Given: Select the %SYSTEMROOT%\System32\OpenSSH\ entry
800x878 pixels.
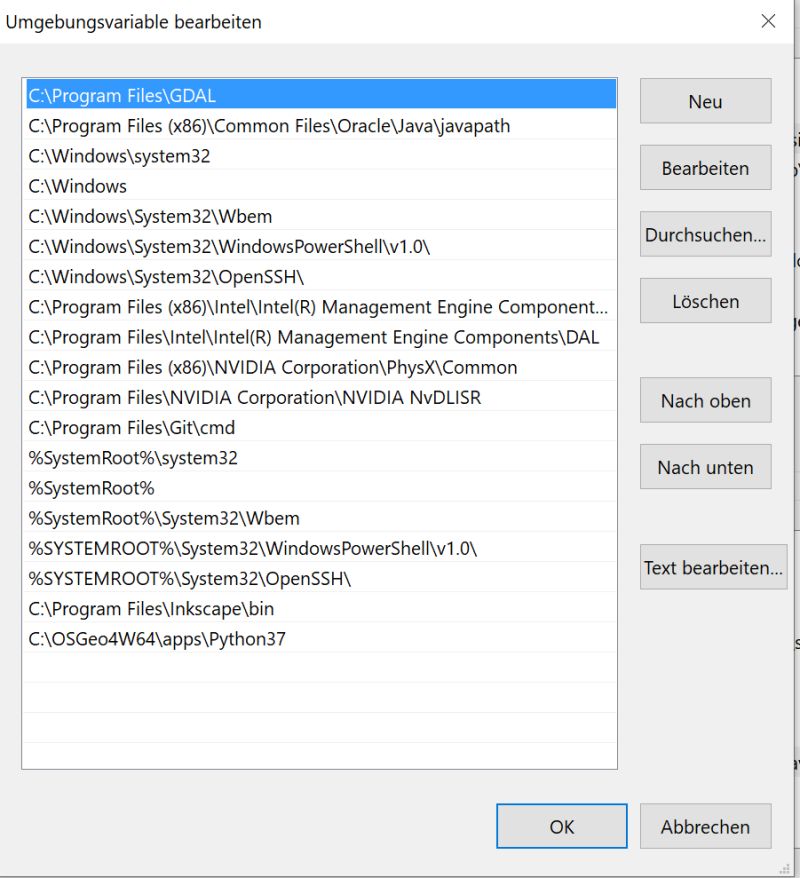Looking at the screenshot, I should [x=321, y=579].
